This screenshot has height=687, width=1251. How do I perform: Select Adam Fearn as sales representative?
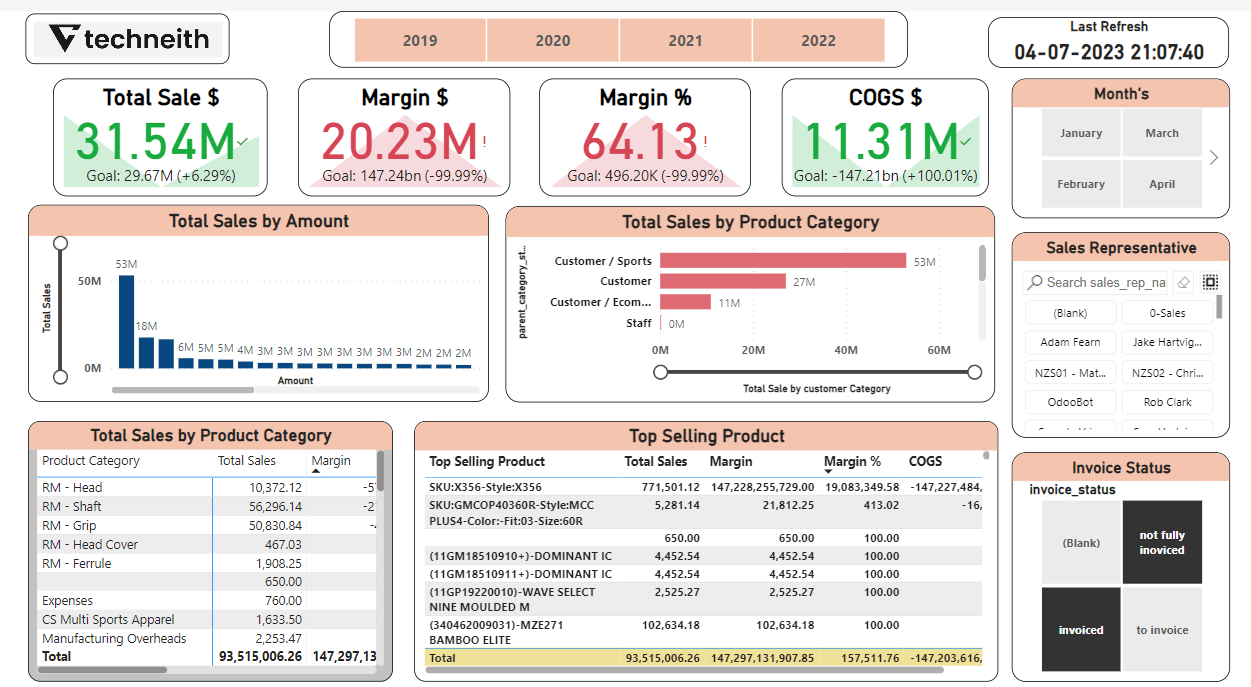click(1070, 342)
